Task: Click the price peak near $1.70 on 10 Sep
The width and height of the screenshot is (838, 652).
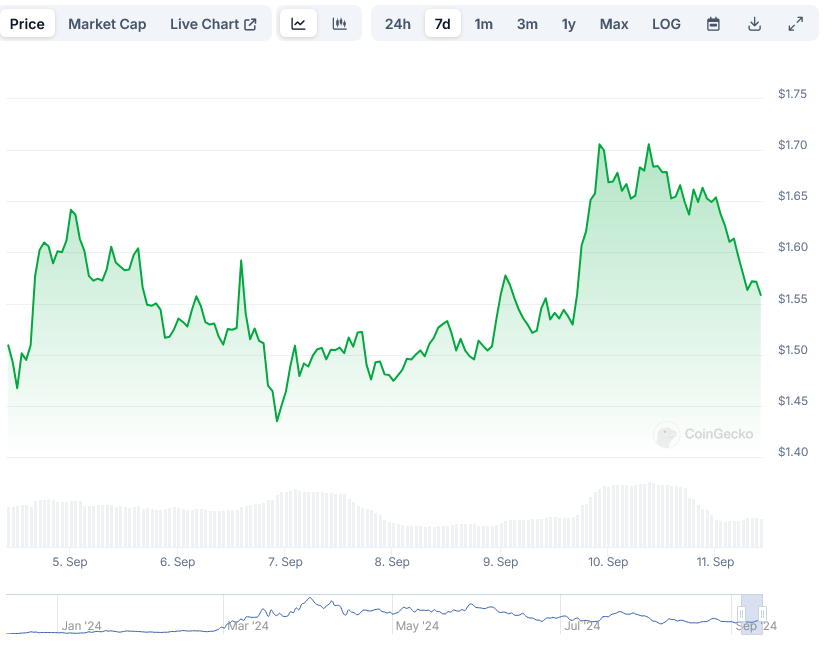Action: pyautogui.click(x=600, y=145)
